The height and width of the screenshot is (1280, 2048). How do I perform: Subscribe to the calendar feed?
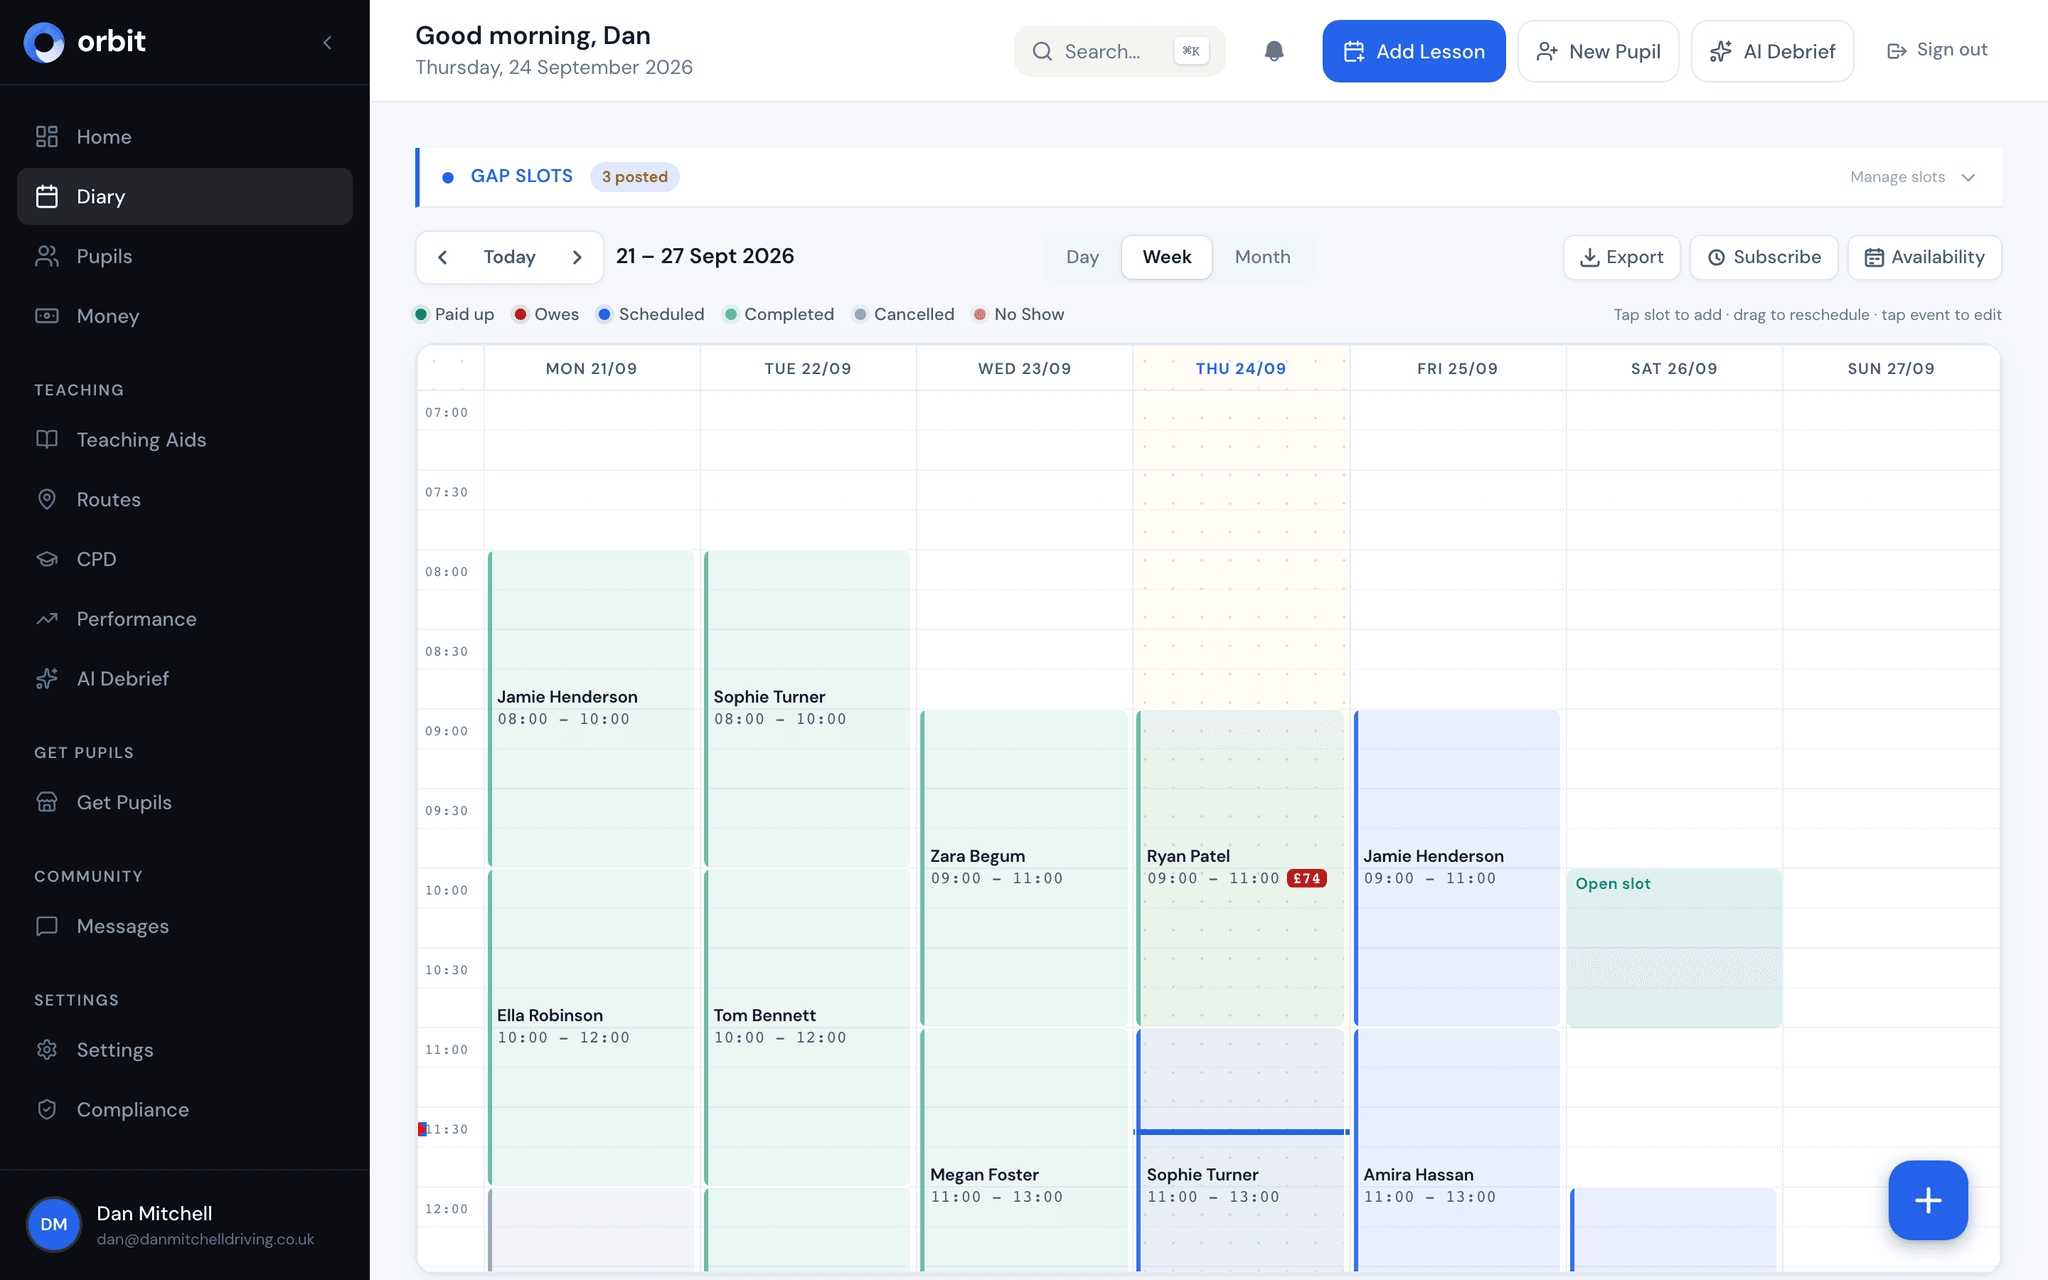coord(1764,257)
